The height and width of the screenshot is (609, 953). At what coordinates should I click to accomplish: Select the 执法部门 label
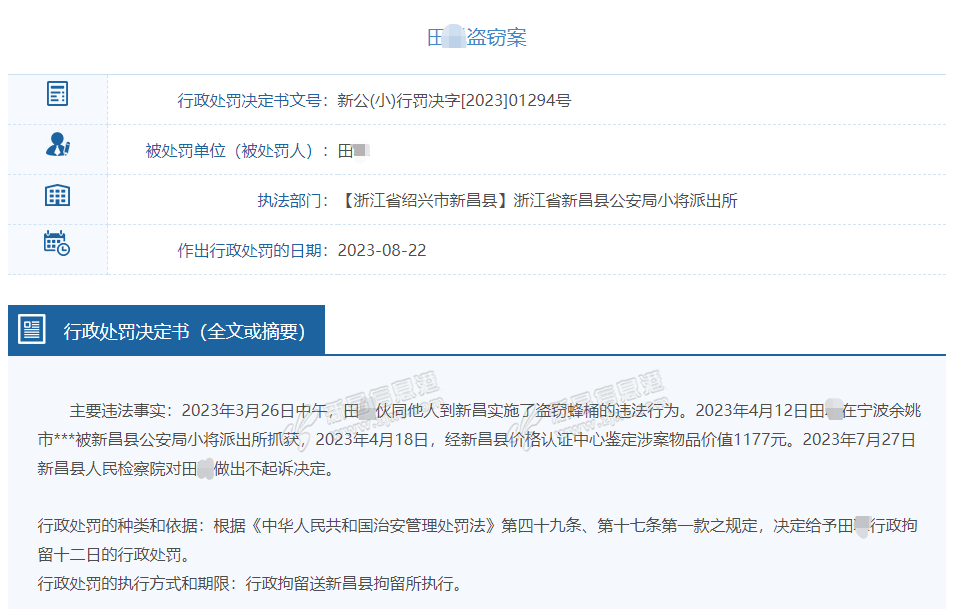[293, 200]
